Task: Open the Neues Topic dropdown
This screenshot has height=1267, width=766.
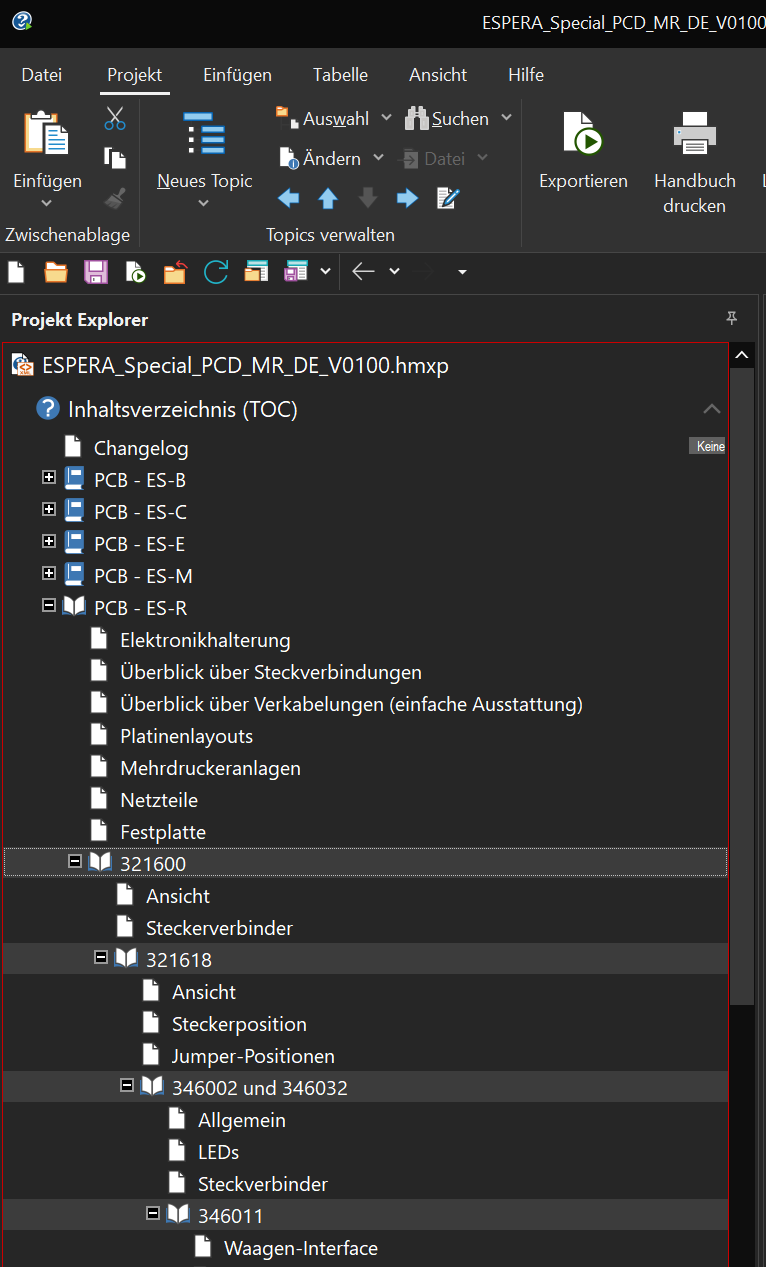Action: point(204,203)
